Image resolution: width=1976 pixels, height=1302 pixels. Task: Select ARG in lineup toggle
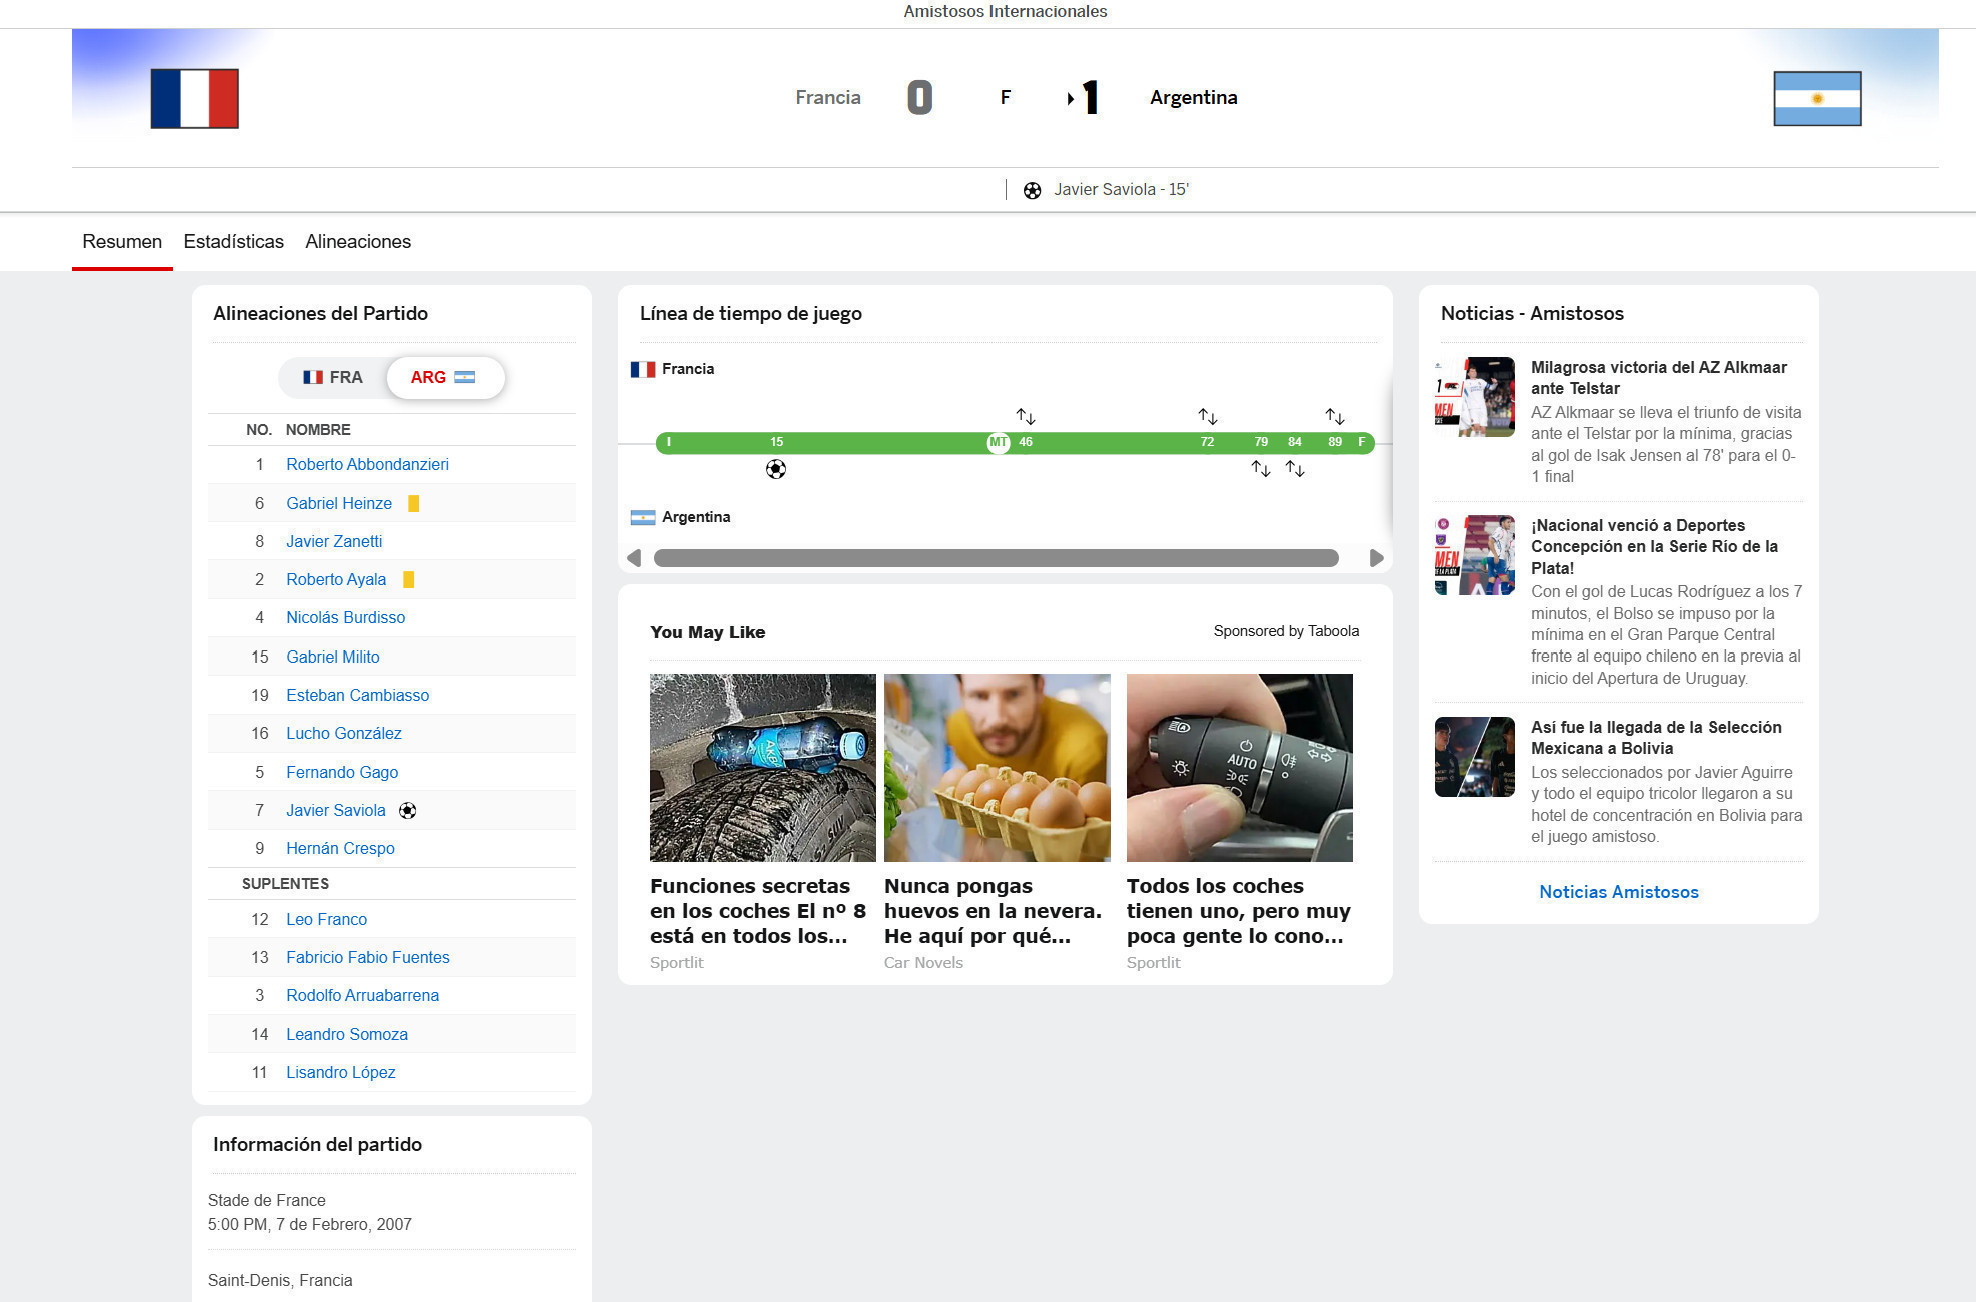(x=443, y=377)
